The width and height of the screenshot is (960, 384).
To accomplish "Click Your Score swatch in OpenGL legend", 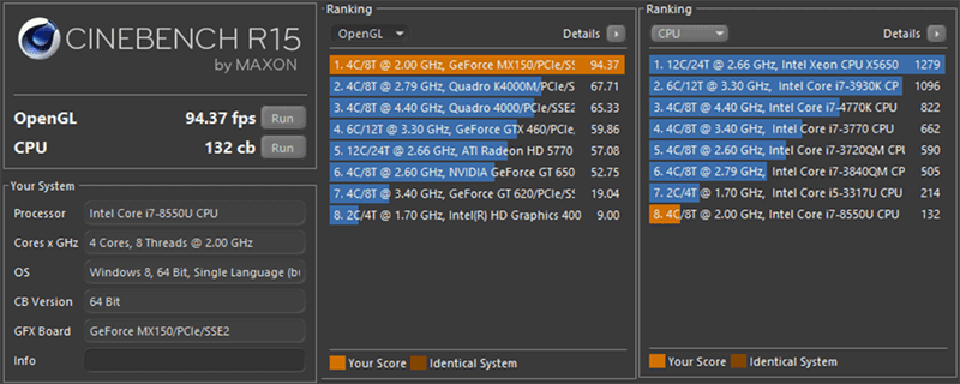I will (337, 363).
